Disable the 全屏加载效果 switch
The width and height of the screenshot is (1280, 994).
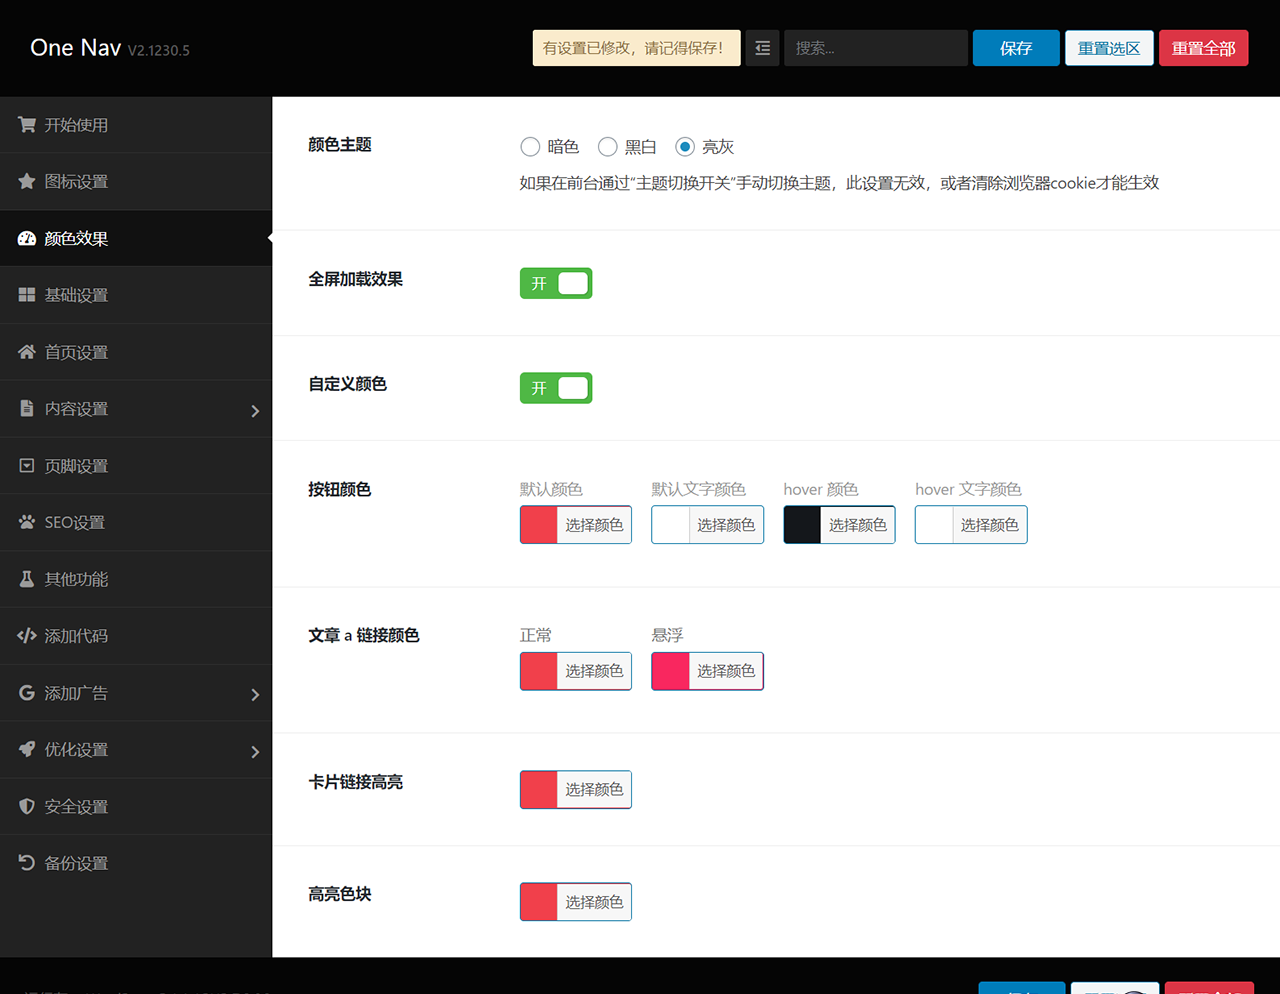556,283
